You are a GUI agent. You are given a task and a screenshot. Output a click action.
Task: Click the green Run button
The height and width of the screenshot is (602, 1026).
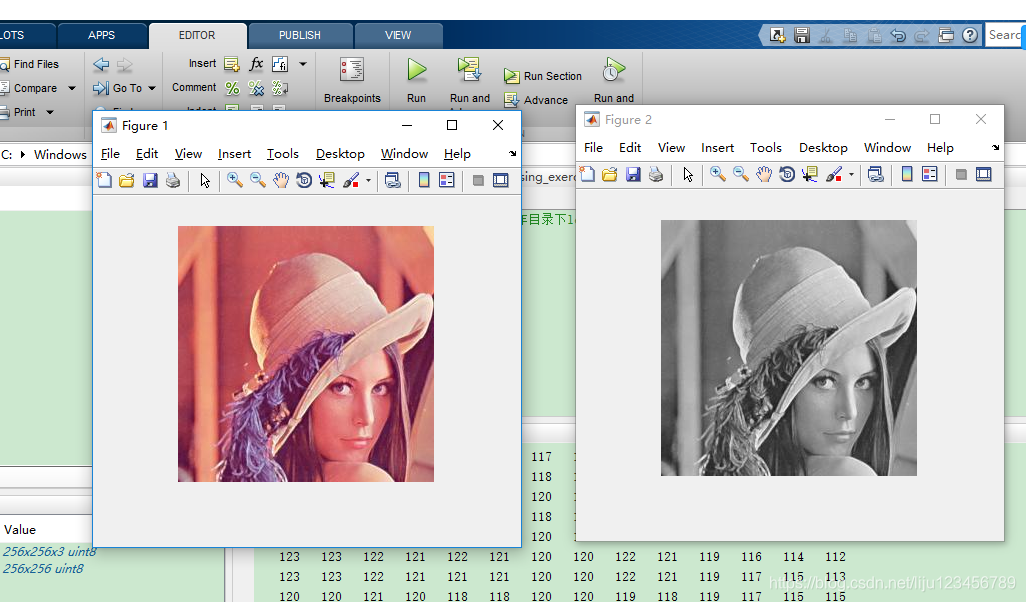tap(416, 80)
